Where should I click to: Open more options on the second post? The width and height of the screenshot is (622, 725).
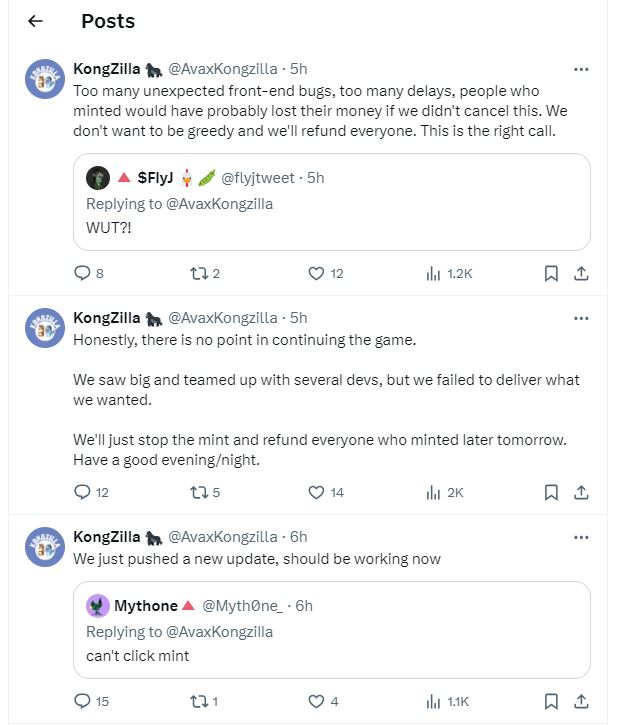point(581,318)
